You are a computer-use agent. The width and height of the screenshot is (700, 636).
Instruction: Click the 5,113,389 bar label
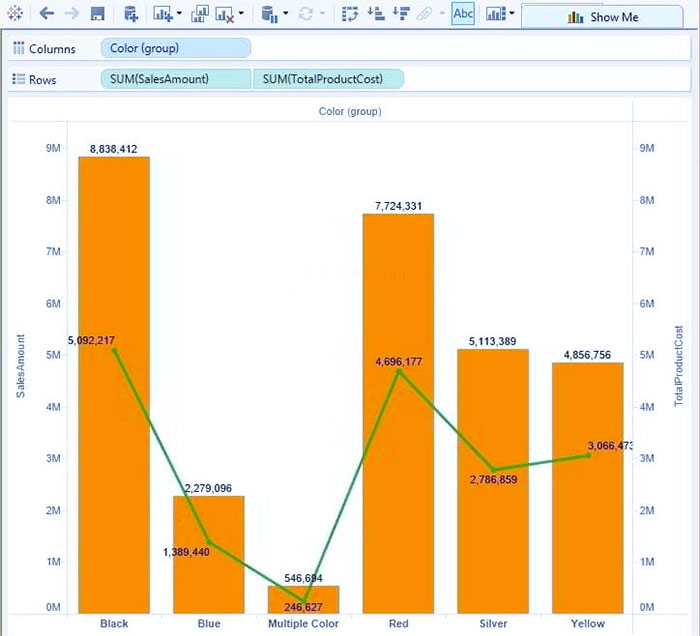tap(492, 341)
